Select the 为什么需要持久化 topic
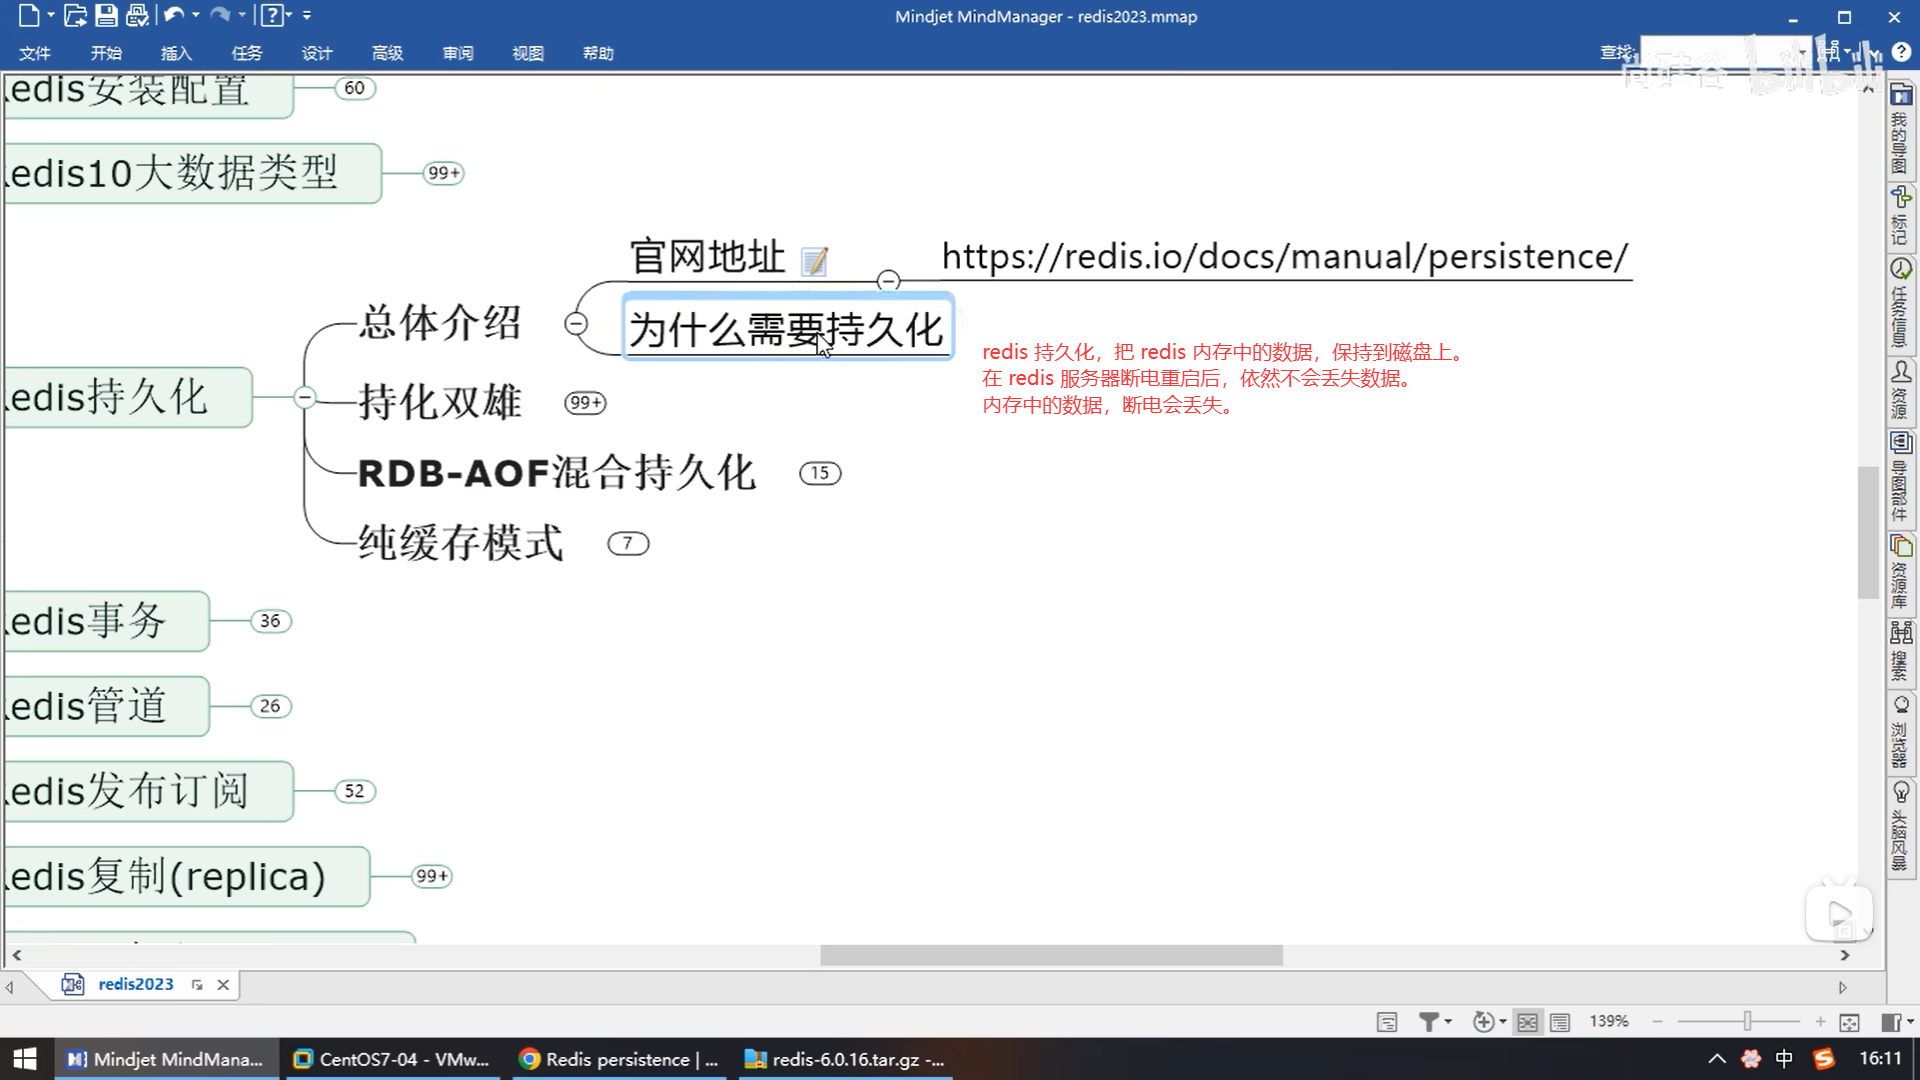The width and height of the screenshot is (1920, 1080). pos(786,329)
